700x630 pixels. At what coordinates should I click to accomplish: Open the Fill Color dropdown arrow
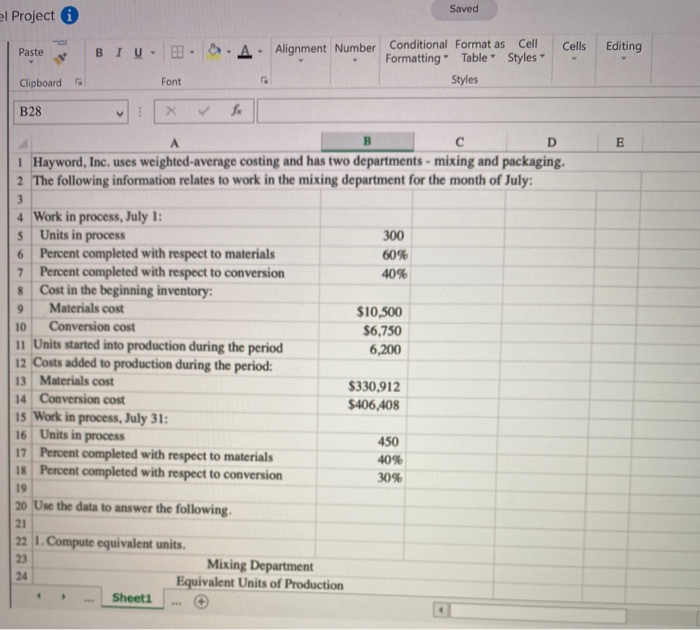point(229,52)
